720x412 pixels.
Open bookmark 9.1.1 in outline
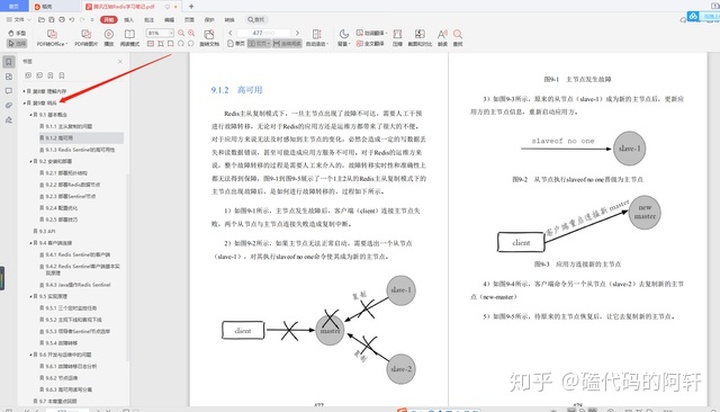pos(66,126)
